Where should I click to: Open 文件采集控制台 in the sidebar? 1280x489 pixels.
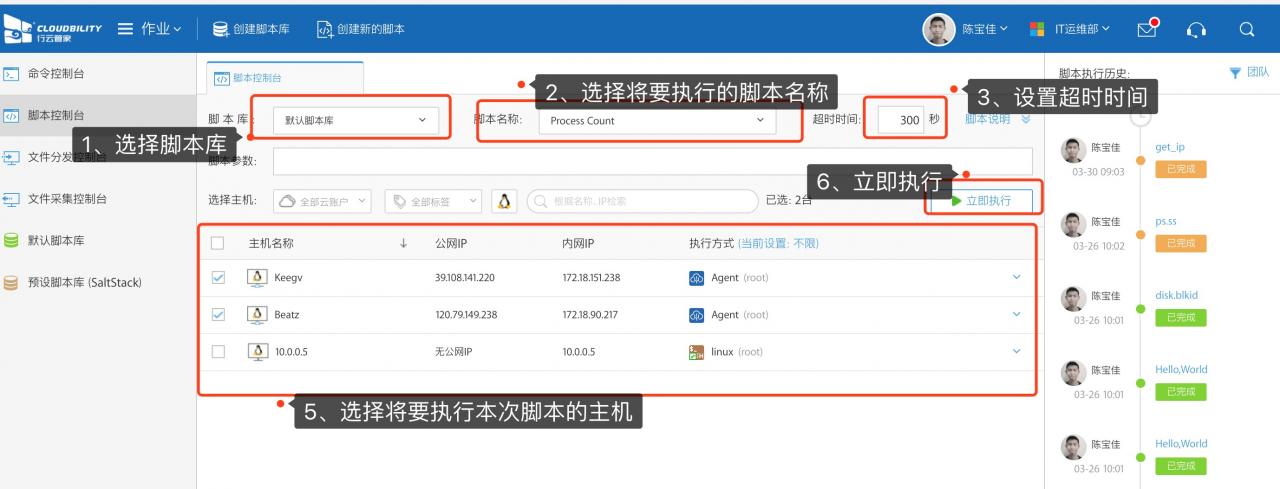[68, 198]
